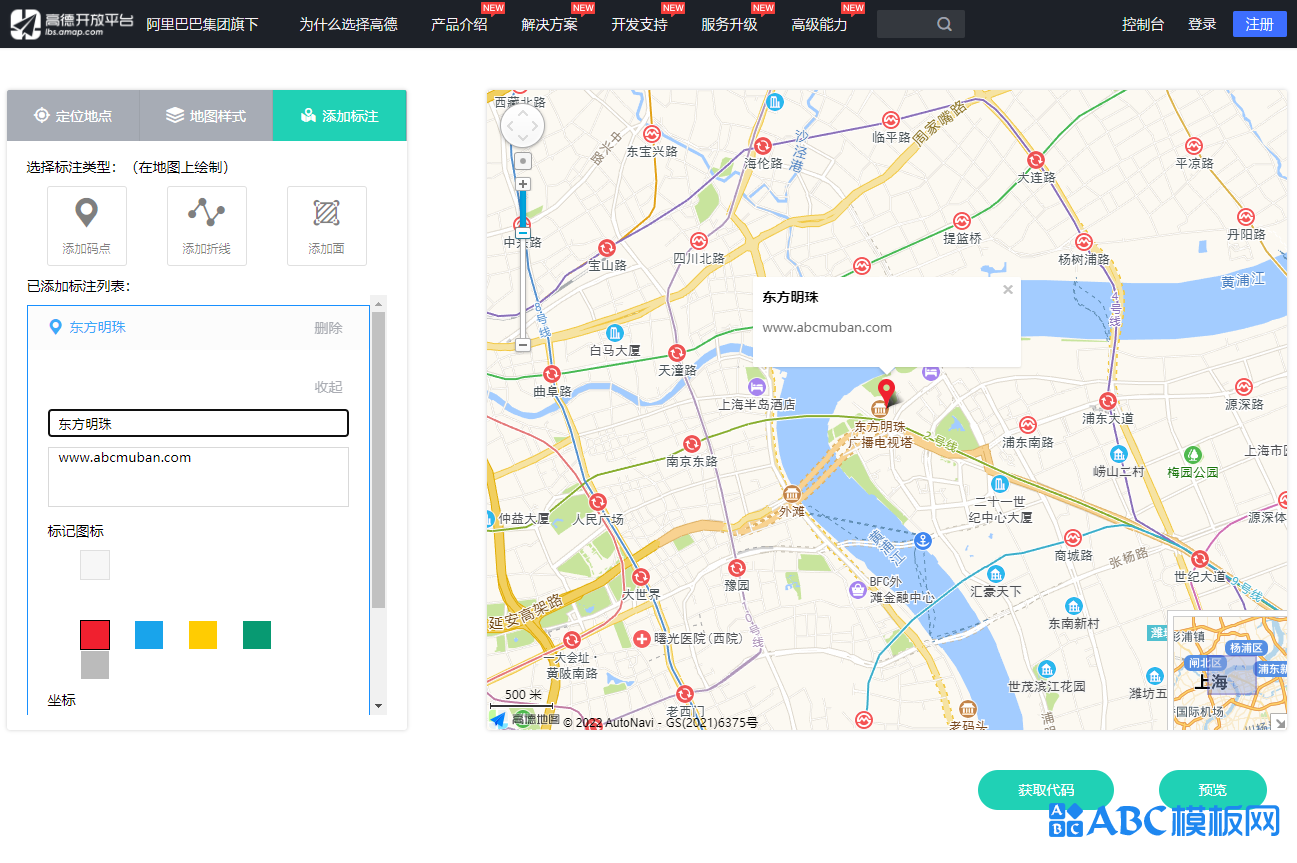
Task: Click the annotation list scrollbar down arrow
Action: point(378,706)
